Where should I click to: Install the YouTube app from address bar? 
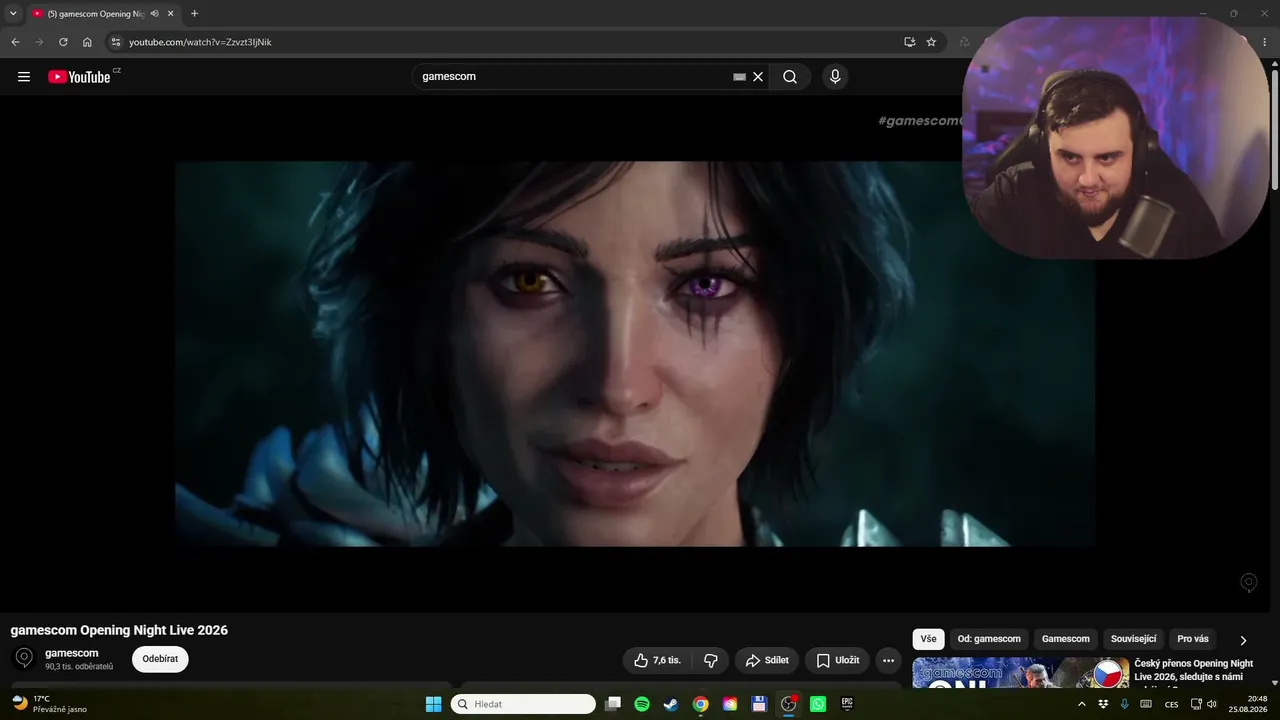pos(909,42)
